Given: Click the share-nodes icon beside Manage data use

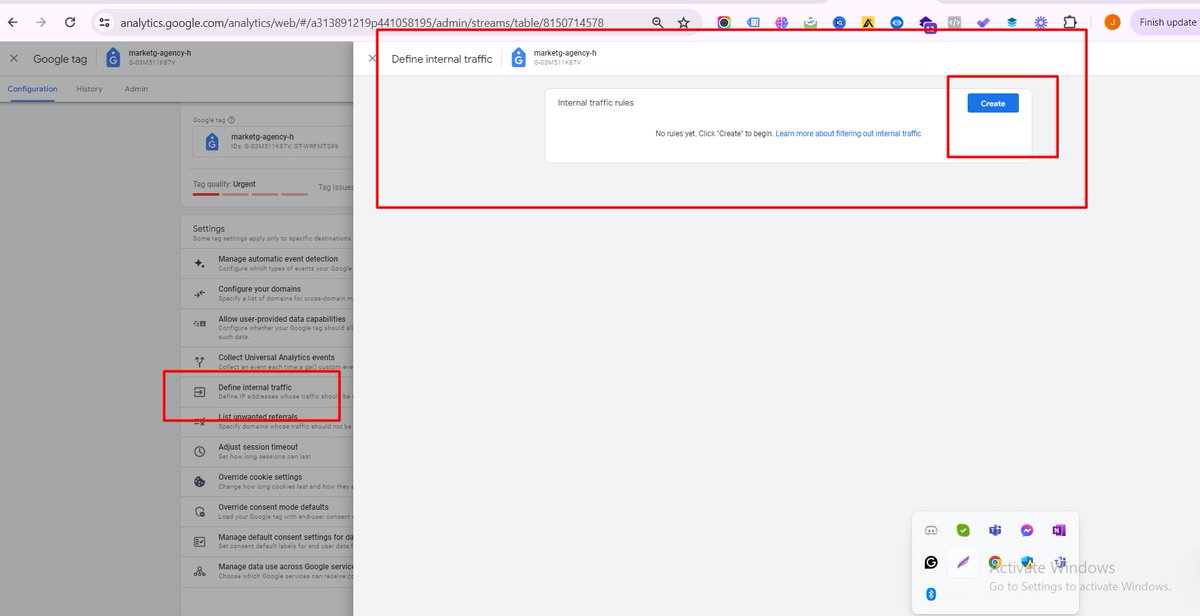Looking at the screenshot, I should click(199, 571).
